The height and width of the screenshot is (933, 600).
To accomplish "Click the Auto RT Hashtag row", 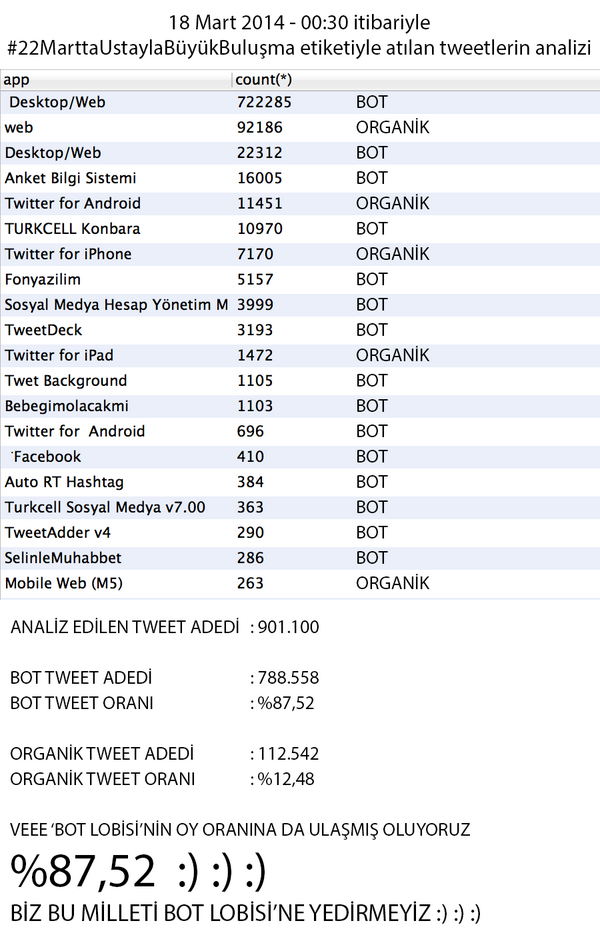I will 300,482.
